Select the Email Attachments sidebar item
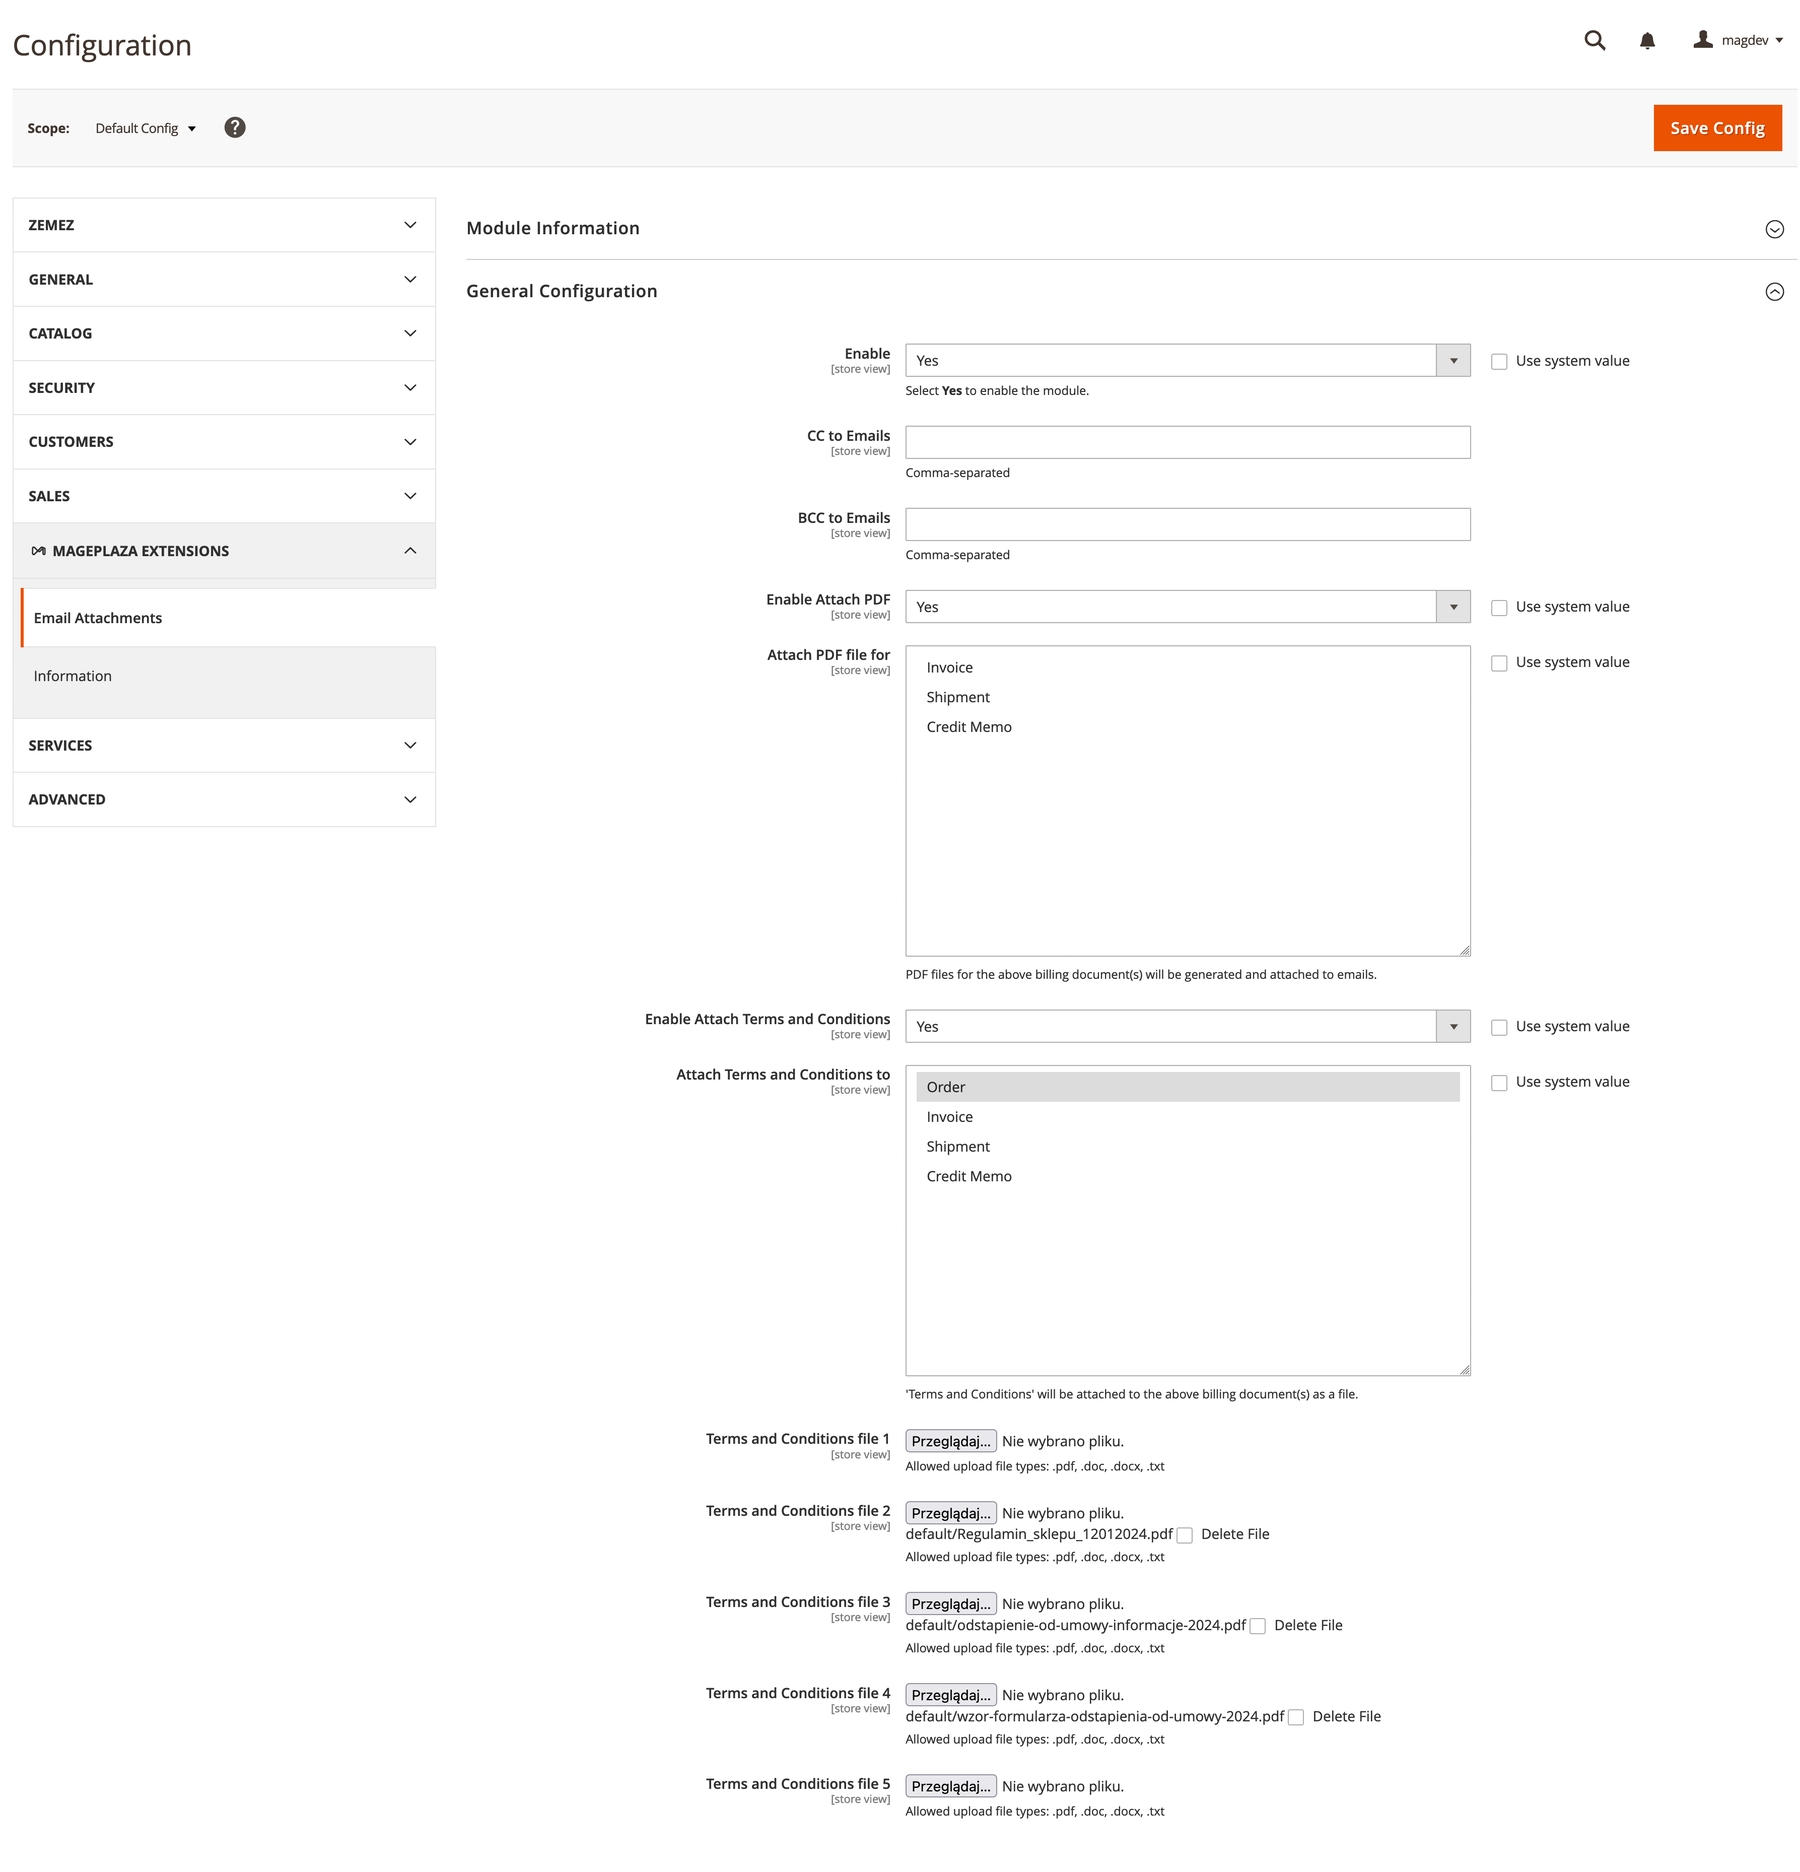The width and height of the screenshot is (1800, 1872). pyautogui.click(x=98, y=618)
